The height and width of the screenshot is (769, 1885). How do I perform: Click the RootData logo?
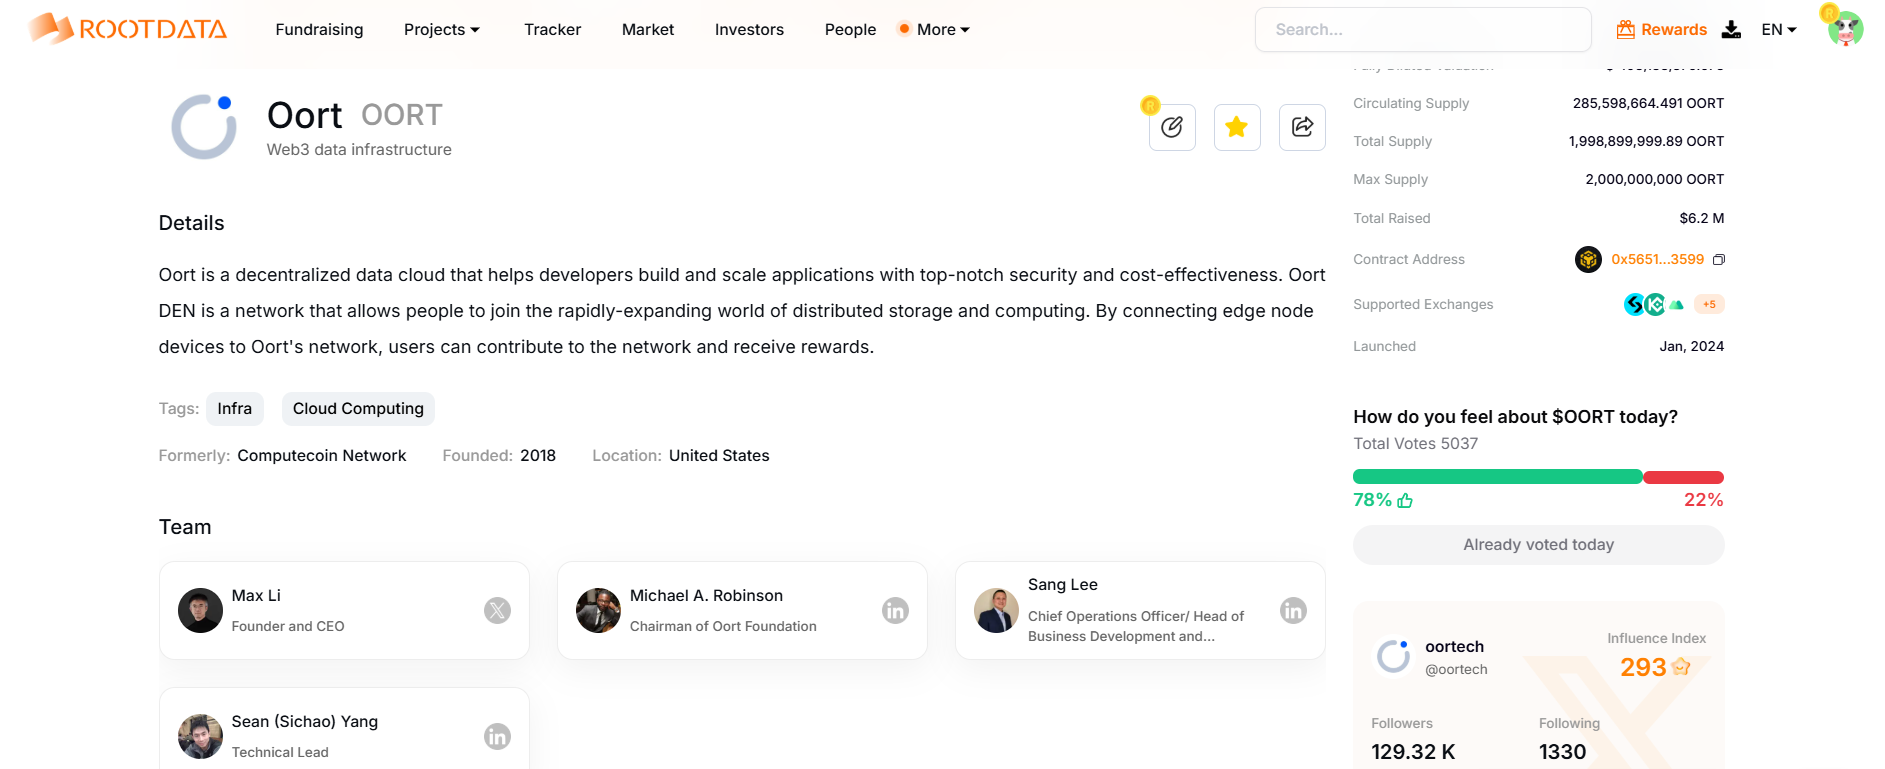pos(128,29)
